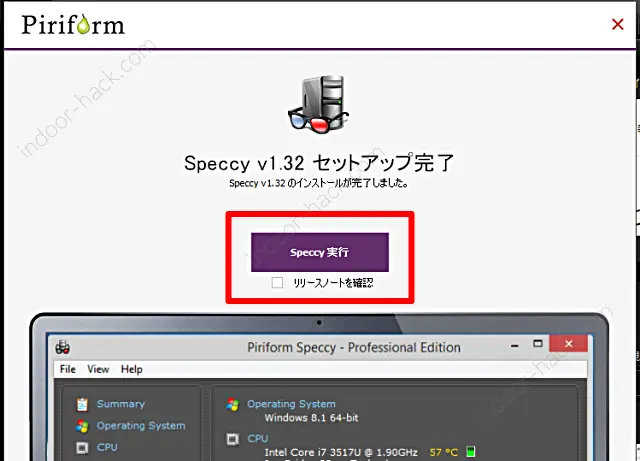The image size is (640, 461).
Task: Click the Summary clipboard icon
Action: [82, 404]
